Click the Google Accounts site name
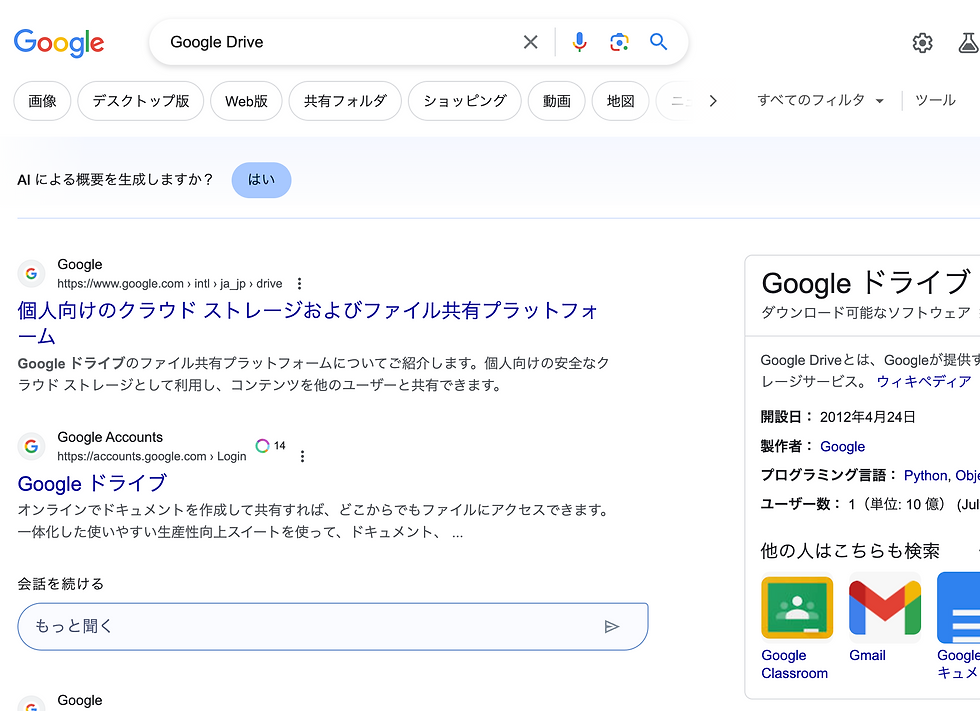The height and width of the screenshot is (711, 980). (x=110, y=437)
